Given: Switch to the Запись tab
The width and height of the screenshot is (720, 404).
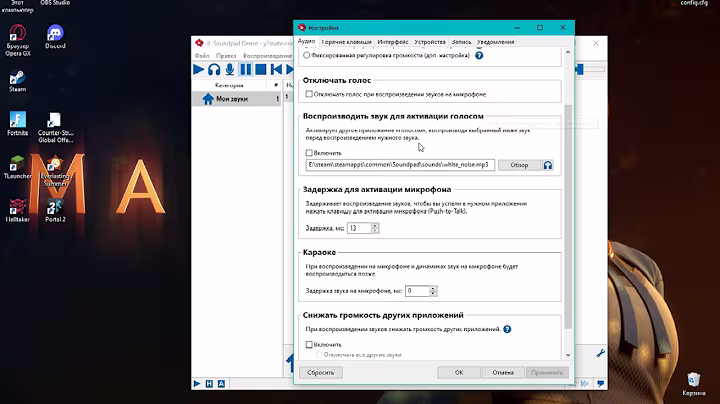Looking at the screenshot, I should click(461, 42).
